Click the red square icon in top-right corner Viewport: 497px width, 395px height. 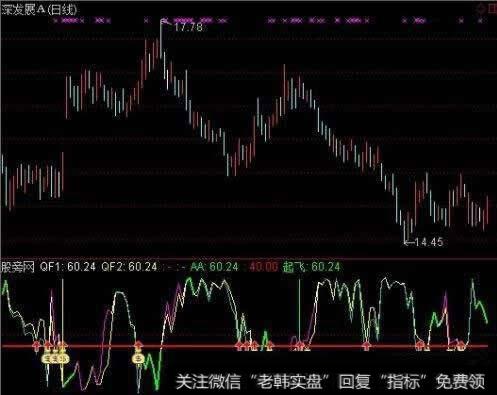click(x=493, y=9)
